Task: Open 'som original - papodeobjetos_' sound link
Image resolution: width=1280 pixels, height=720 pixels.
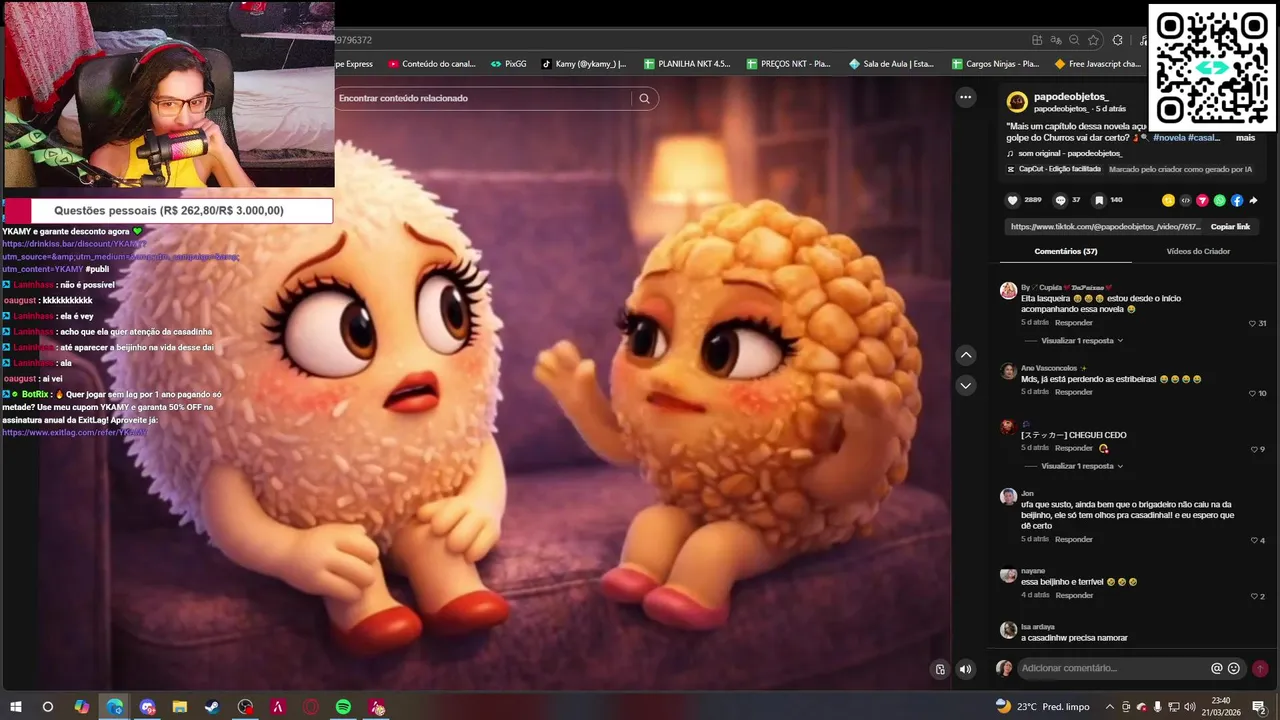Action: click(1070, 154)
